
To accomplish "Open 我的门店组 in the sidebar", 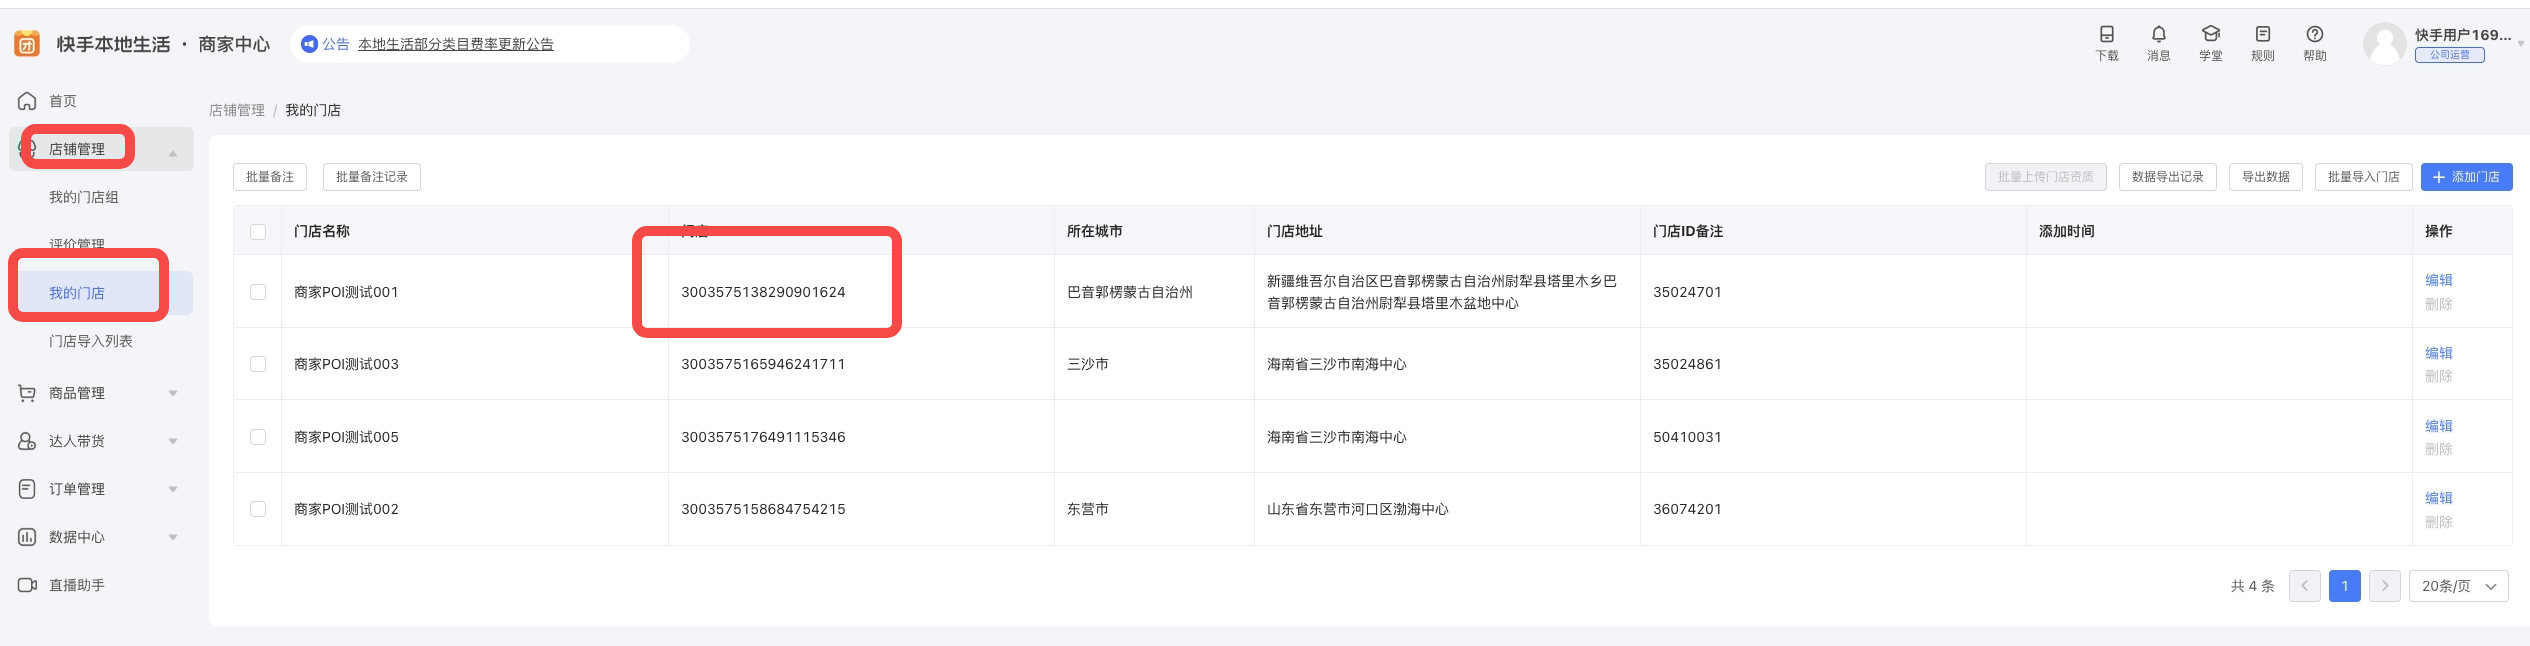I will coord(84,197).
